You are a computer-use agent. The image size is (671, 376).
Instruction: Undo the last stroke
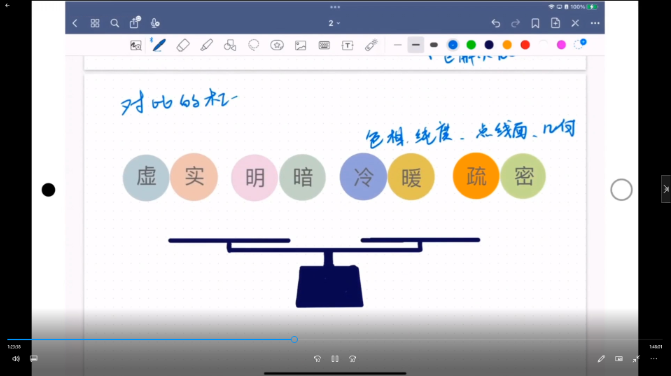(x=496, y=23)
